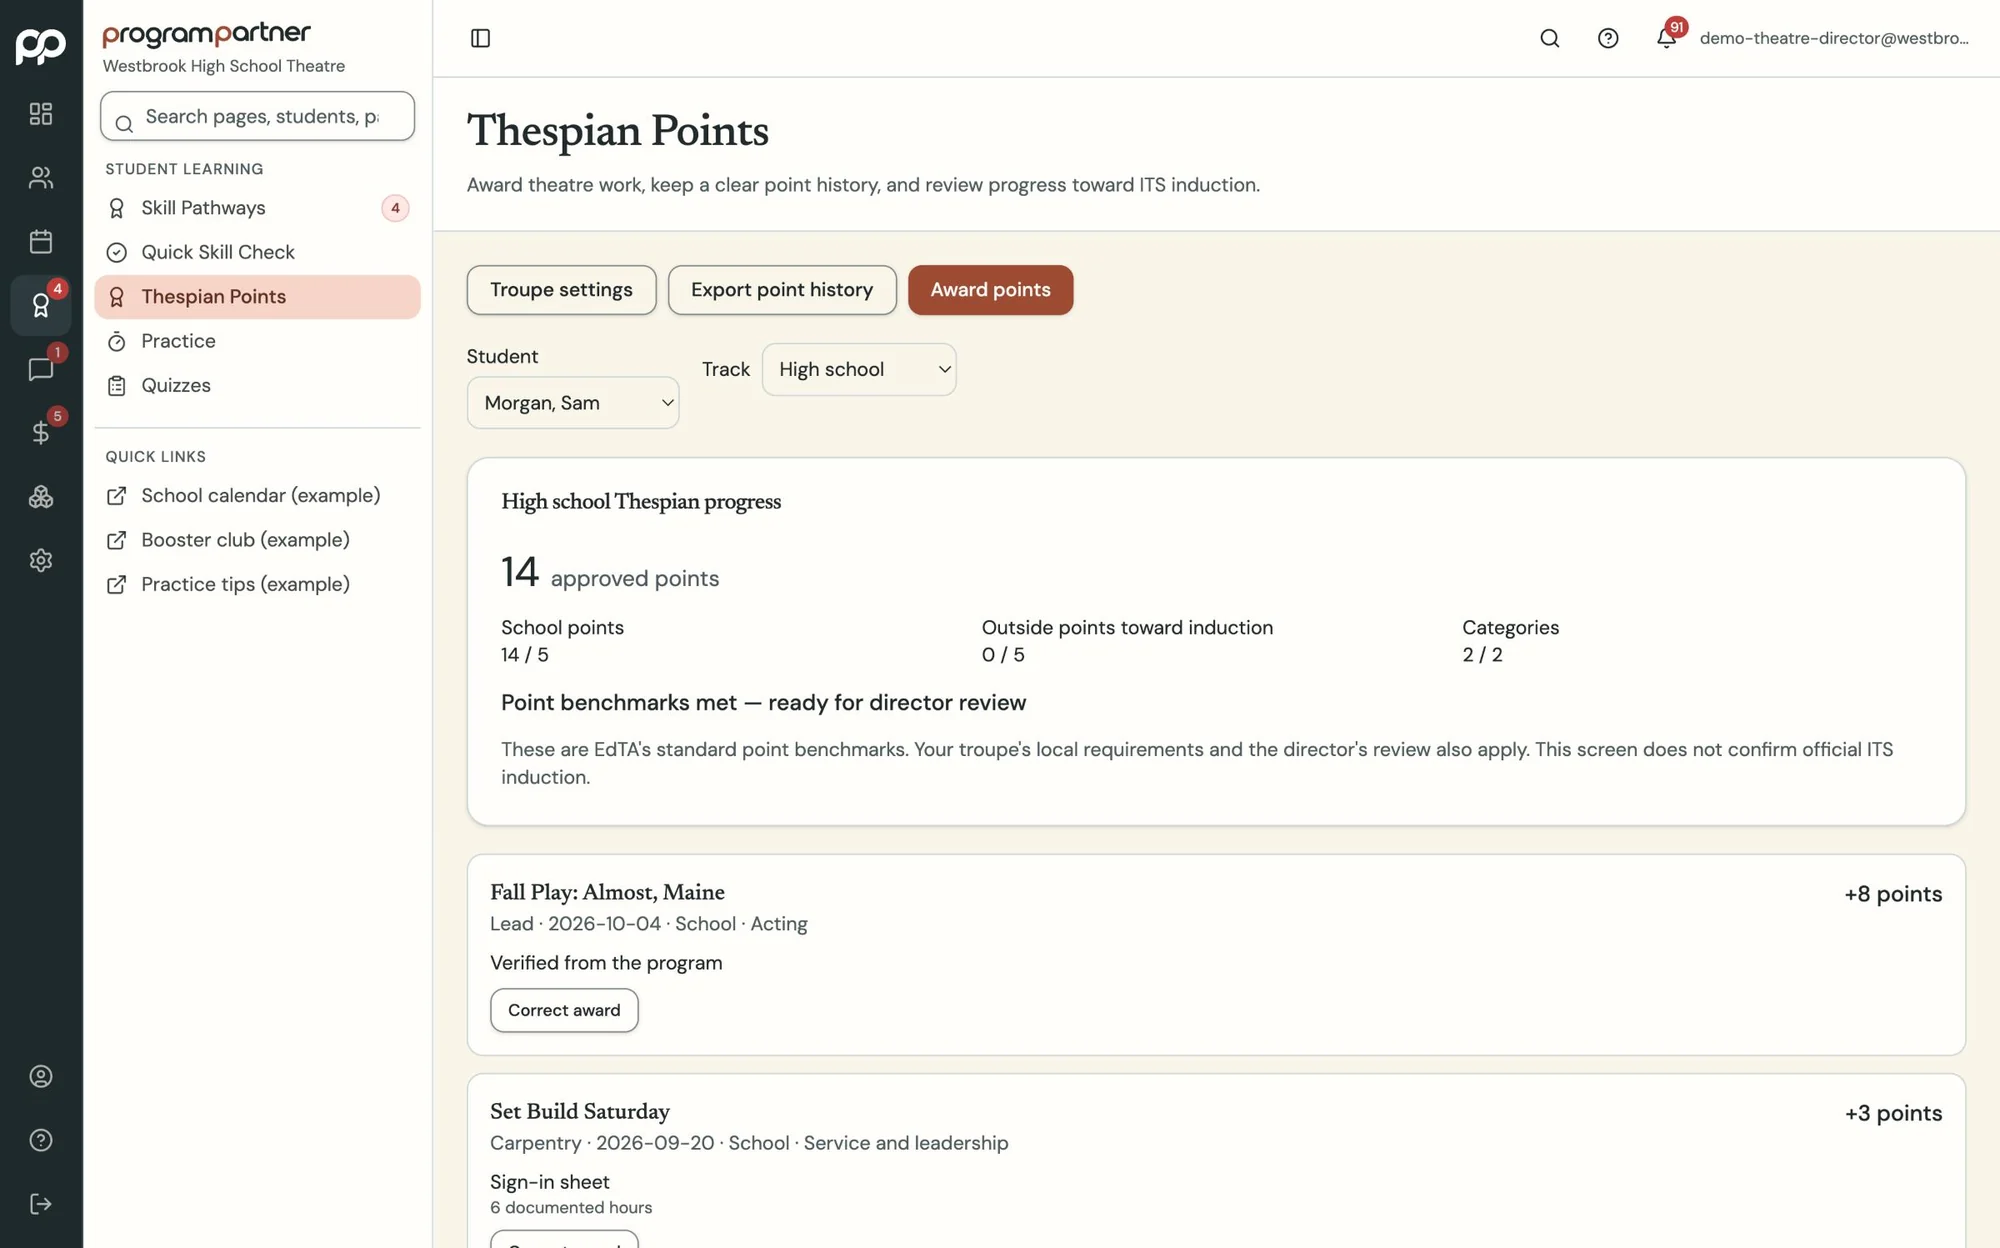The image size is (2000, 1248).
Task: Open the search magnifier in the top bar
Action: [1550, 38]
